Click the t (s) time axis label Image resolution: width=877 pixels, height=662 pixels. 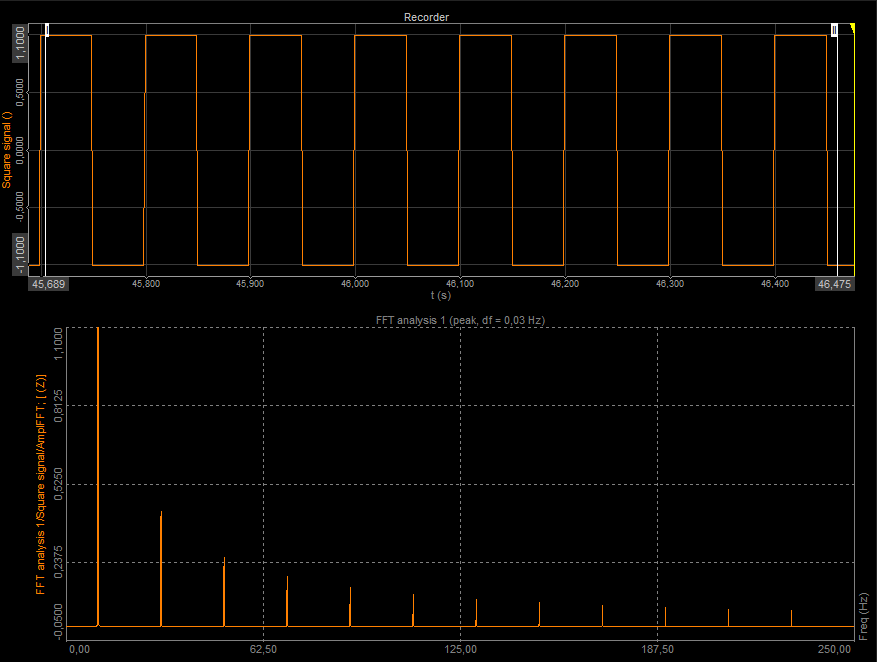(x=441, y=295)
